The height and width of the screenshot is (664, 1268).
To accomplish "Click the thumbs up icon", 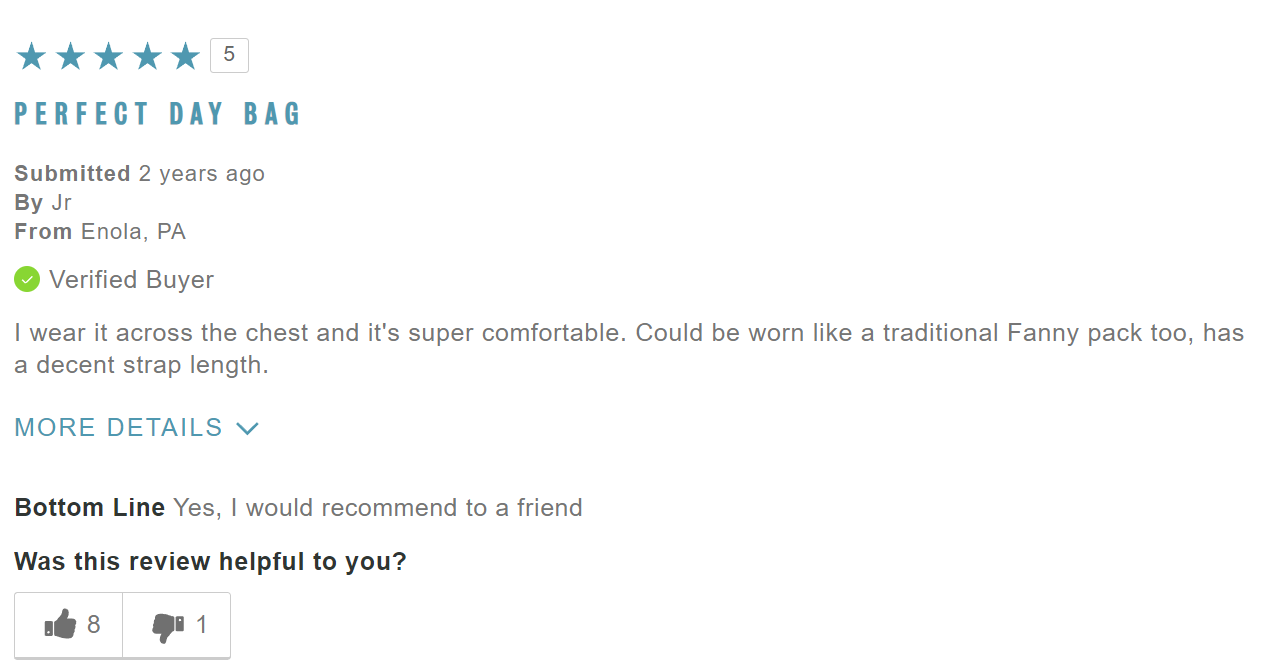I will (x=61, y=625).
